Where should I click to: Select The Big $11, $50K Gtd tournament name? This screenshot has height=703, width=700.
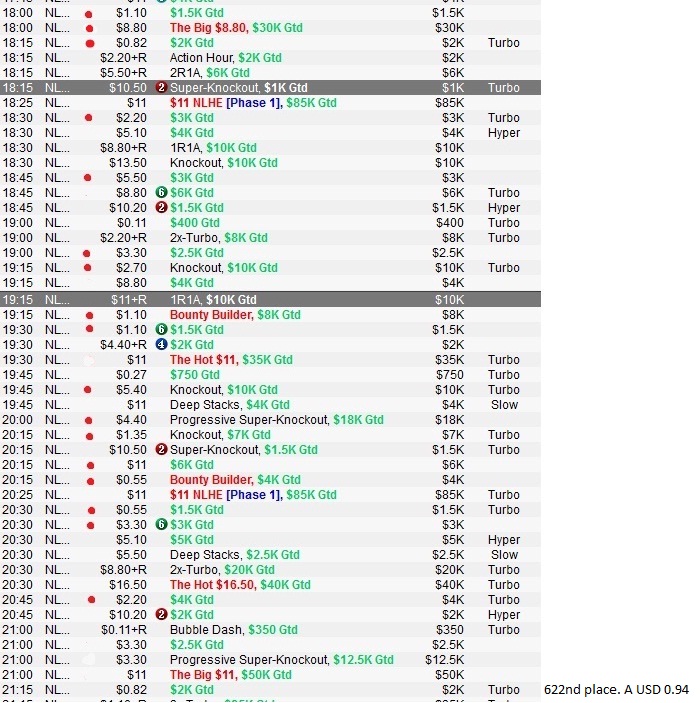click(x=230, y=674)
